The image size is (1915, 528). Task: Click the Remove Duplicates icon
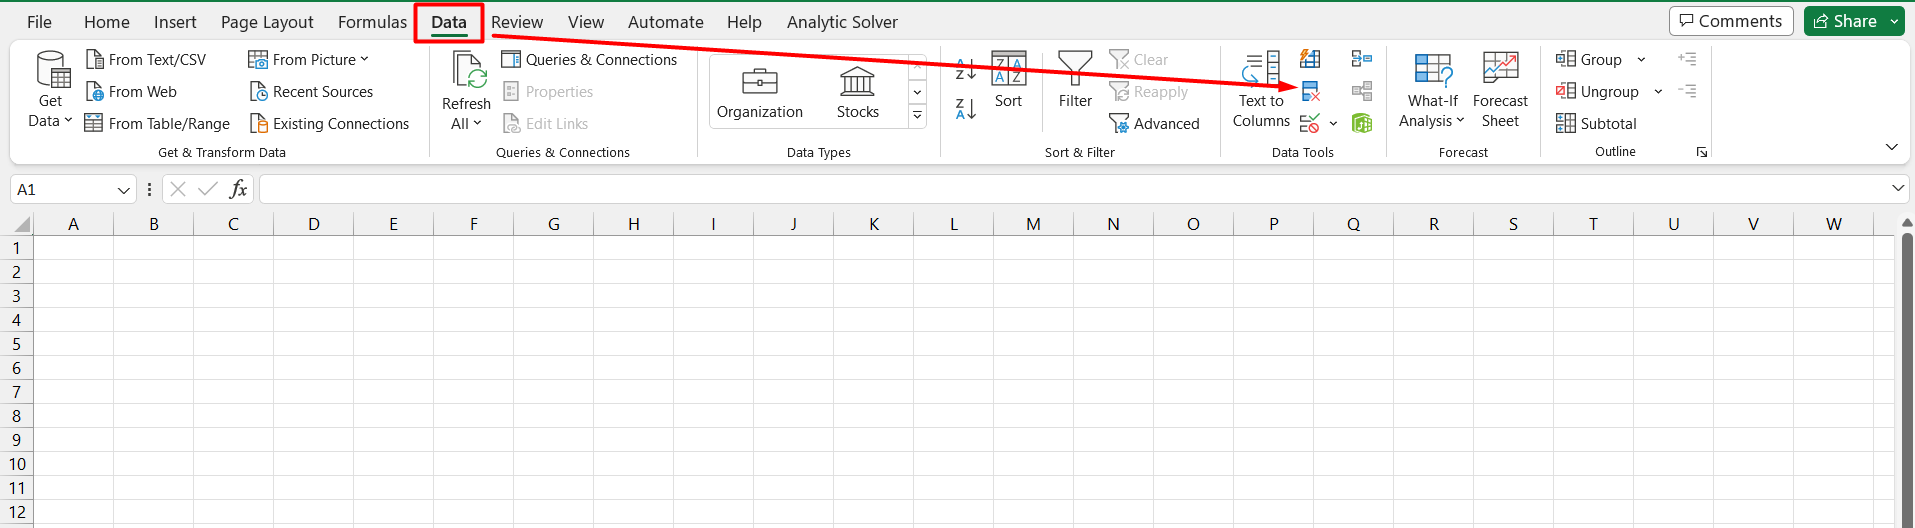(1310, 92)
